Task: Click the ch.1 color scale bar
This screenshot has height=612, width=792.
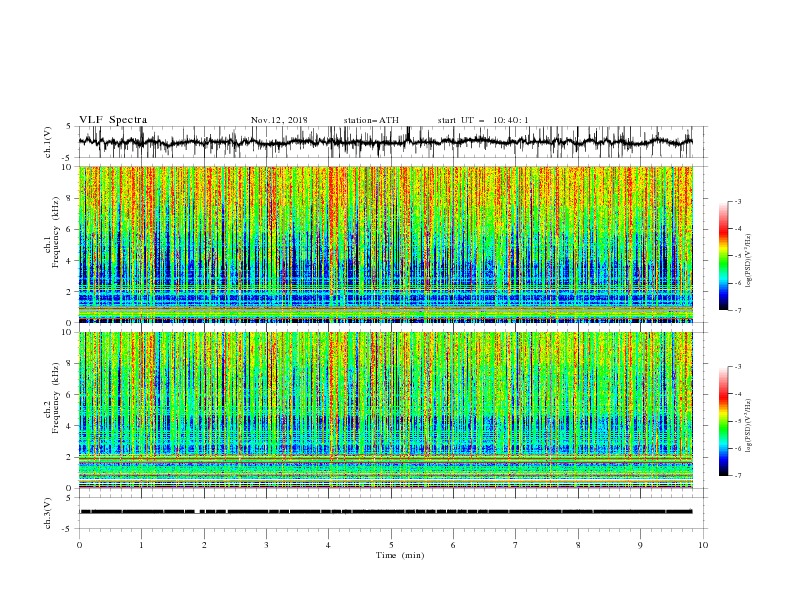Action: 723,255
